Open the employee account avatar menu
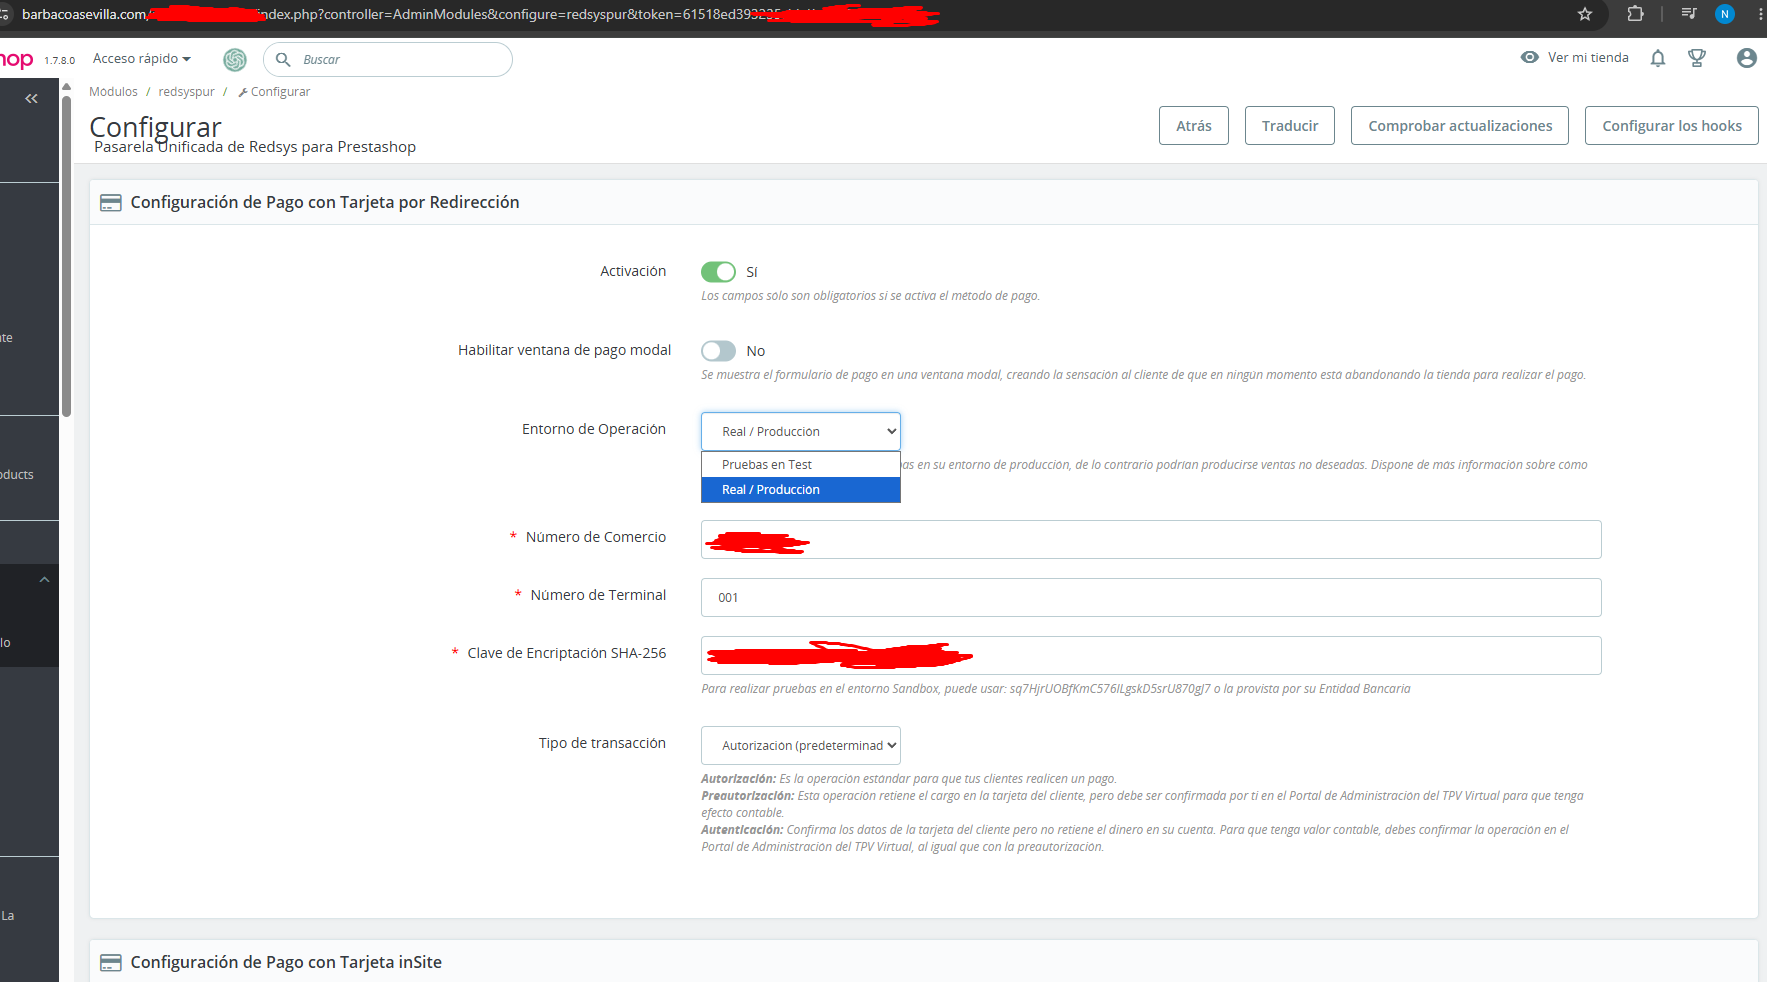Image resolution: width=1767 pixels, height=982 pixels. click(1746, 58)
